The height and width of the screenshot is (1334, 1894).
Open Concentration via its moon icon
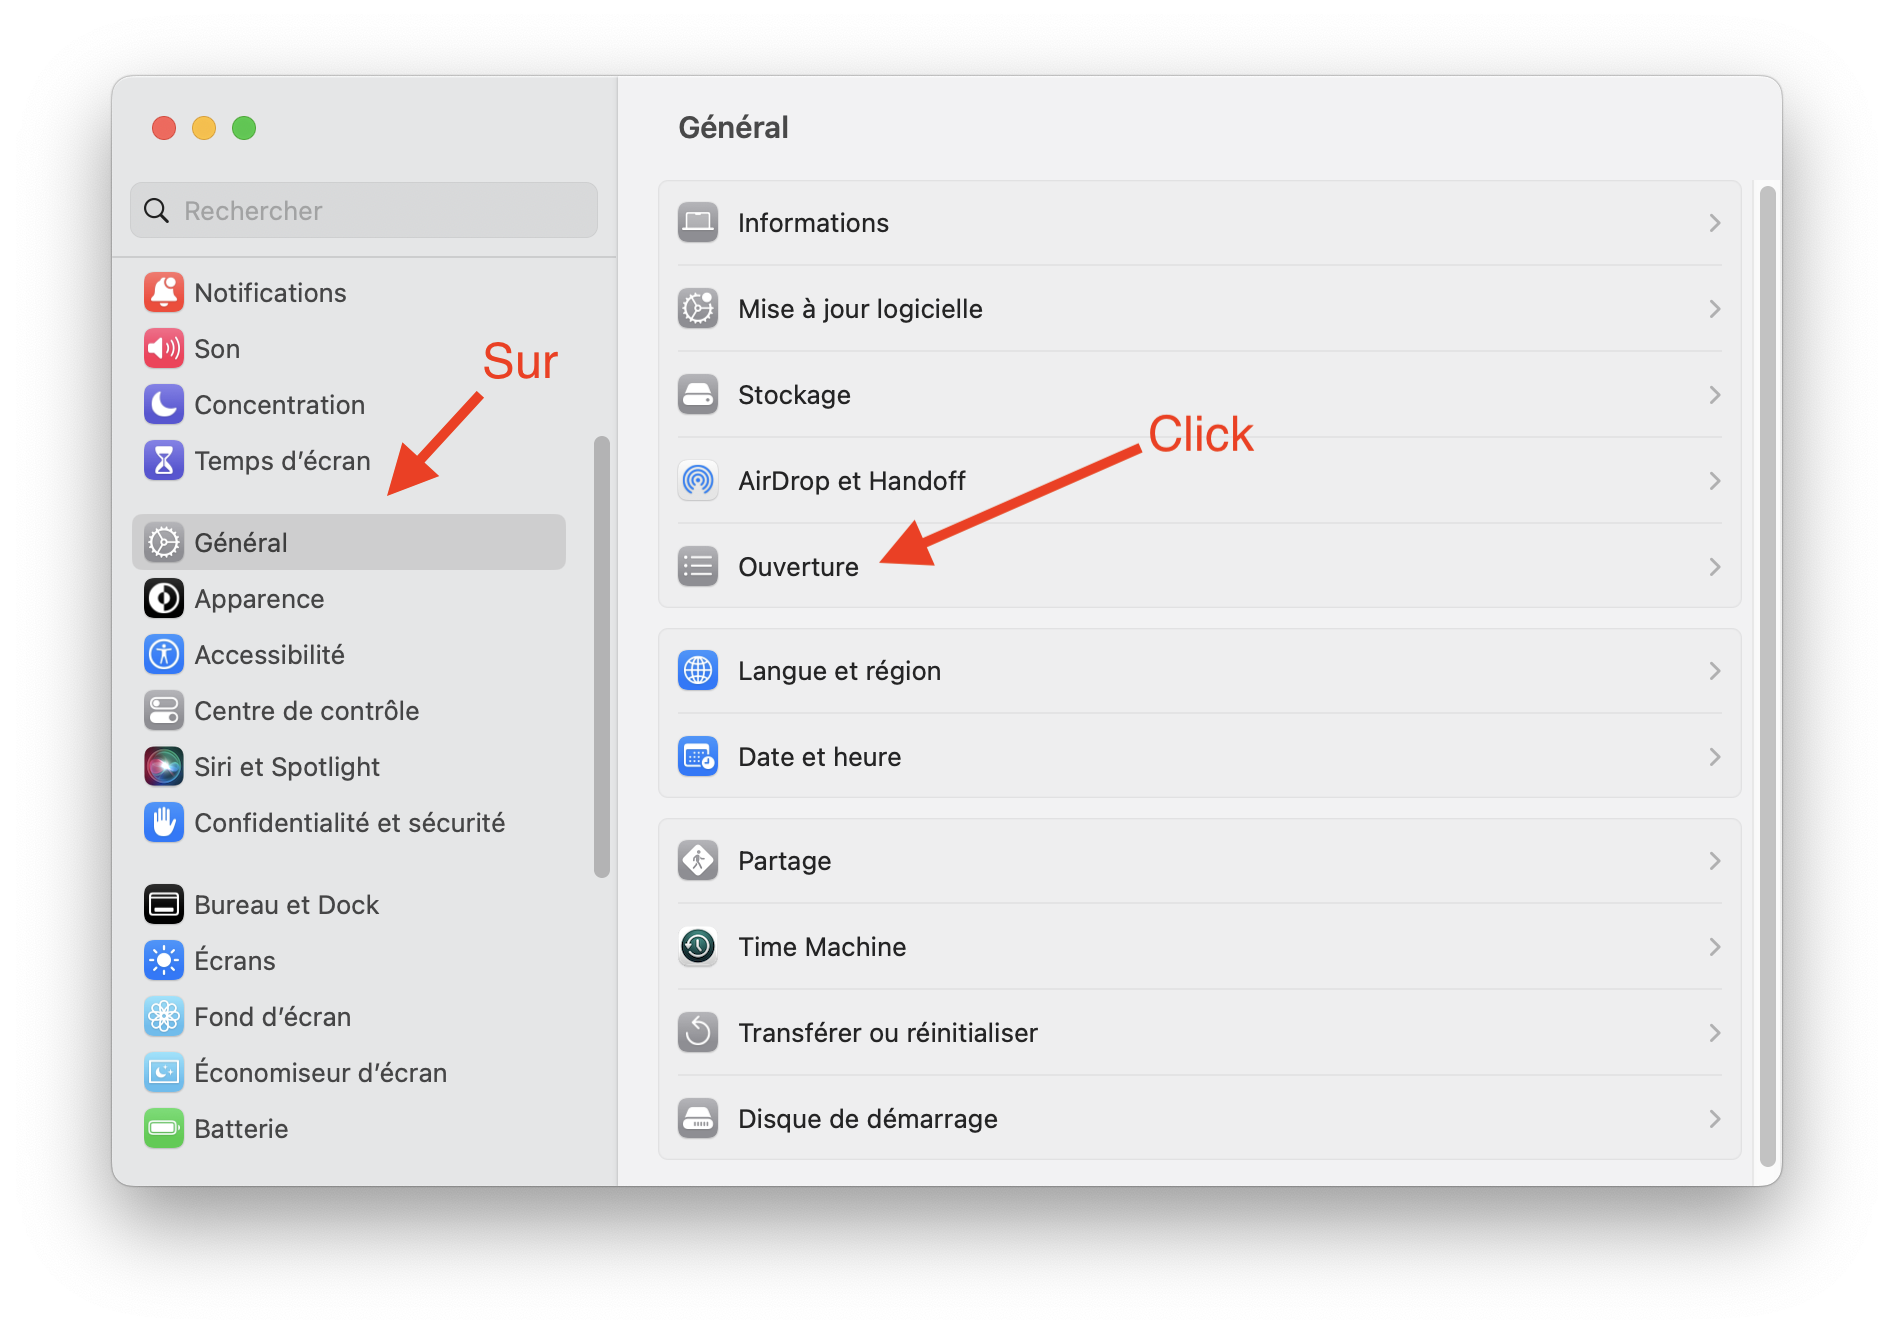click(x=164, y=404)
